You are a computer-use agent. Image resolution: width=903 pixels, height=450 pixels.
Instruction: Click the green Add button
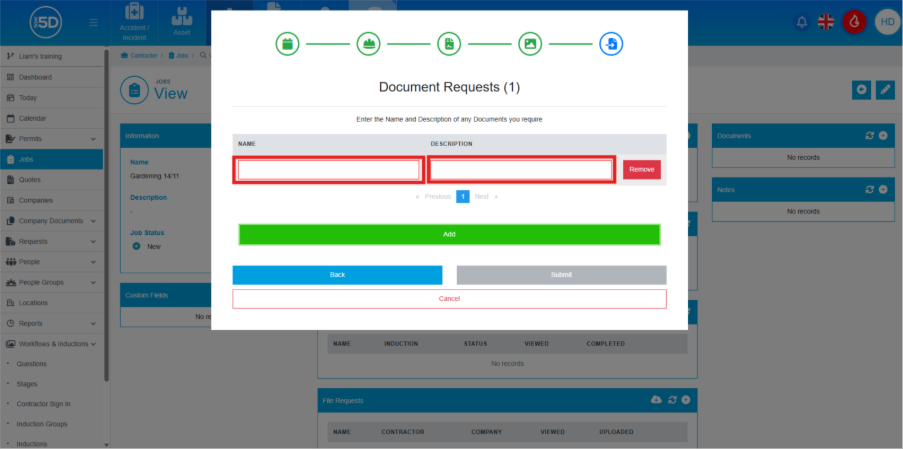pyautogui.click(x=449, y=234)
